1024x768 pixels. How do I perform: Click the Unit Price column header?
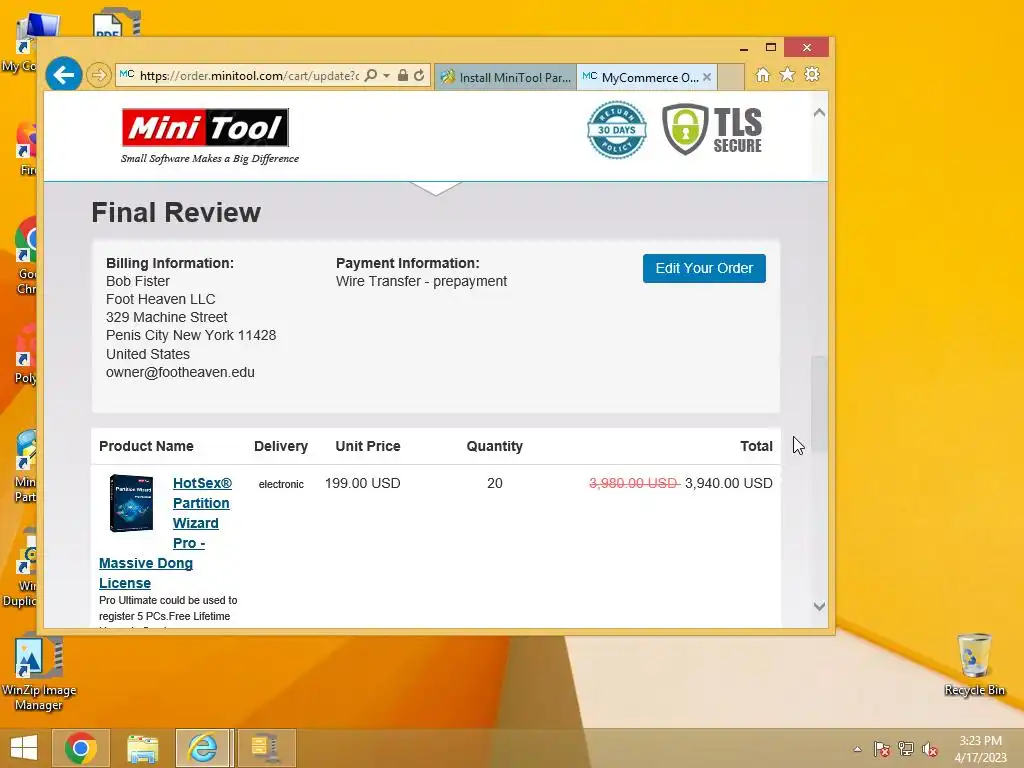(368, 446)
